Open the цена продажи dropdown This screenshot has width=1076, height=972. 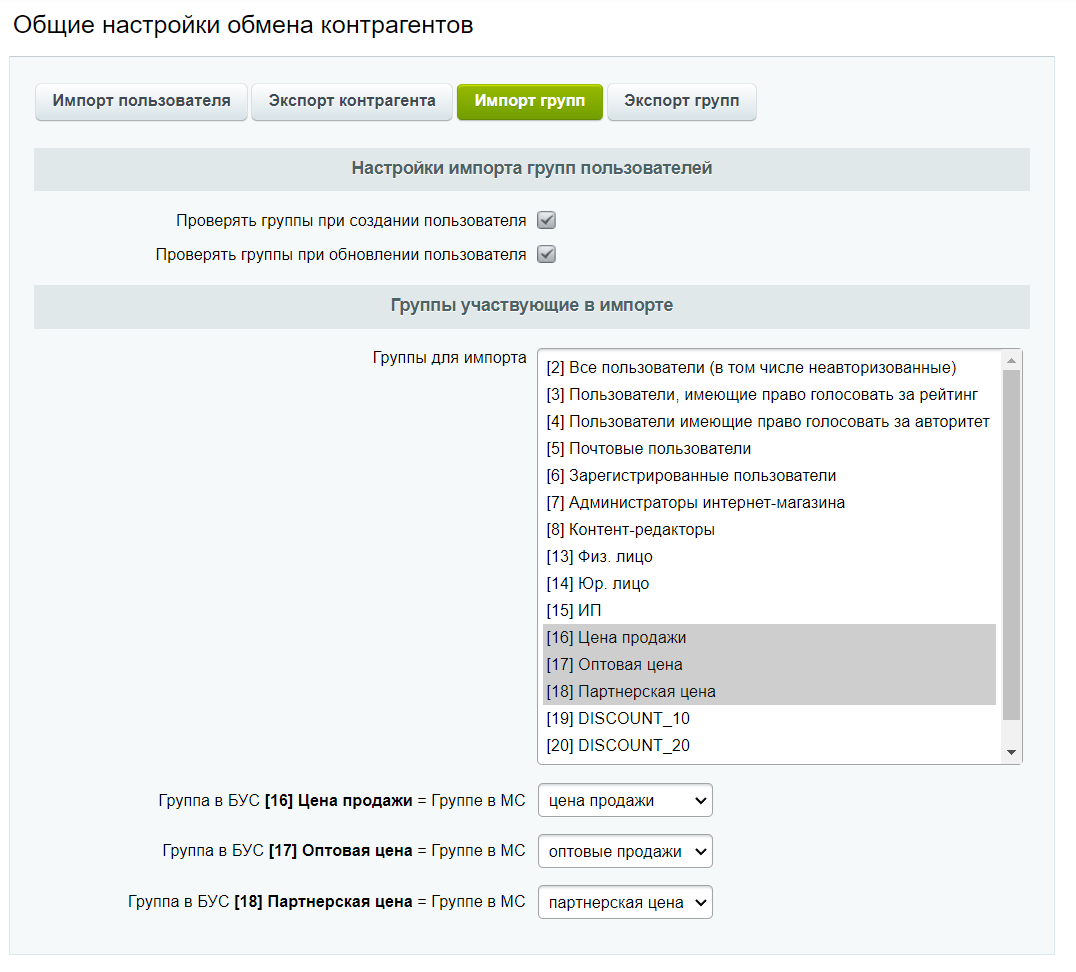624,800
